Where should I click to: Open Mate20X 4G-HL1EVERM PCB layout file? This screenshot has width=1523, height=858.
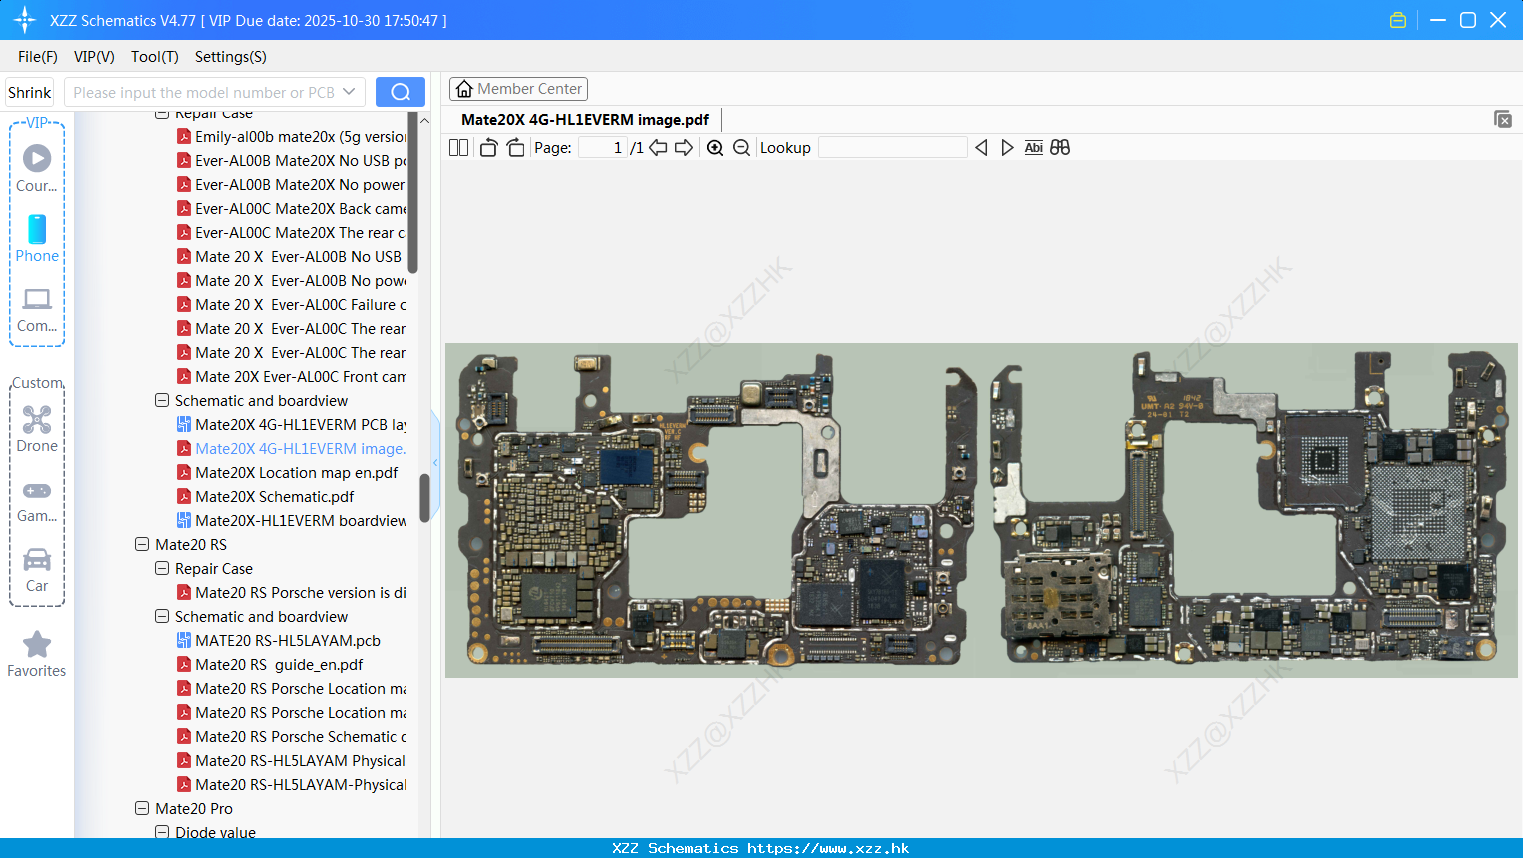point(292,424)
